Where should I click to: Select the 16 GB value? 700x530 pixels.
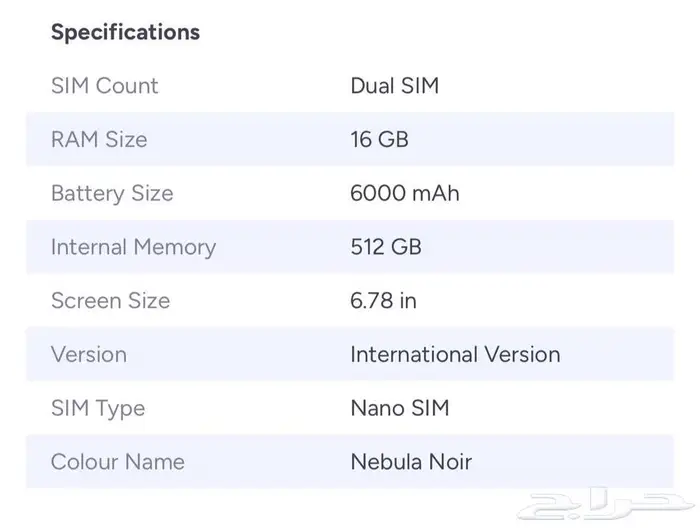[x=379, y=140]
